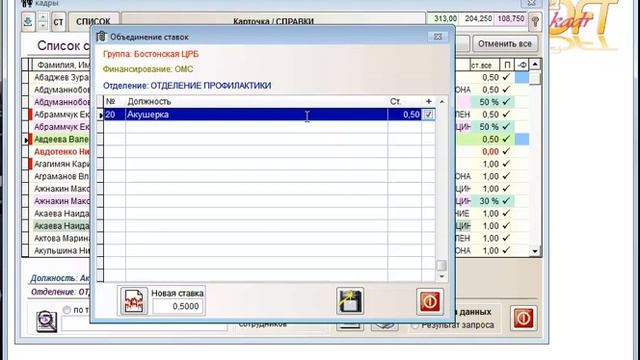Viewport: 640px width, 360px height.
Task: Click the red exit button in Кадры window
Action: point(524,318)
